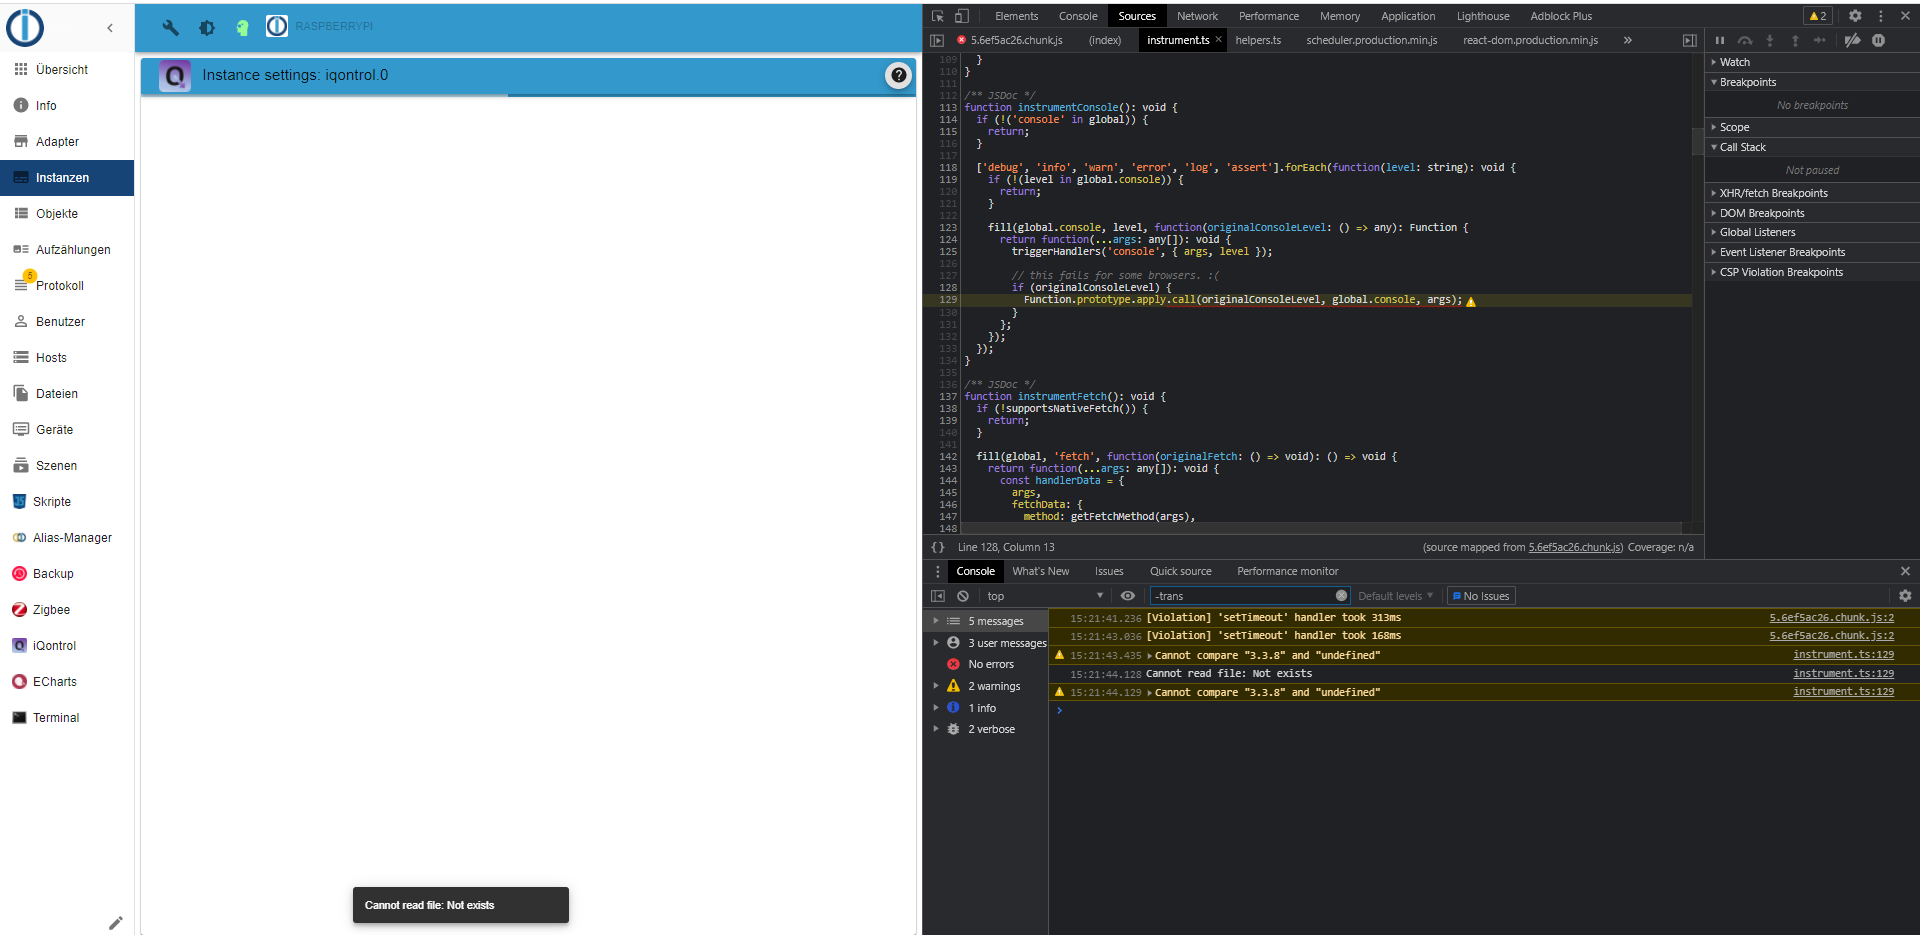Open the helpers.ts source tab
This screenshot has width=1920, height=935.
click(x=1258, y=40)
